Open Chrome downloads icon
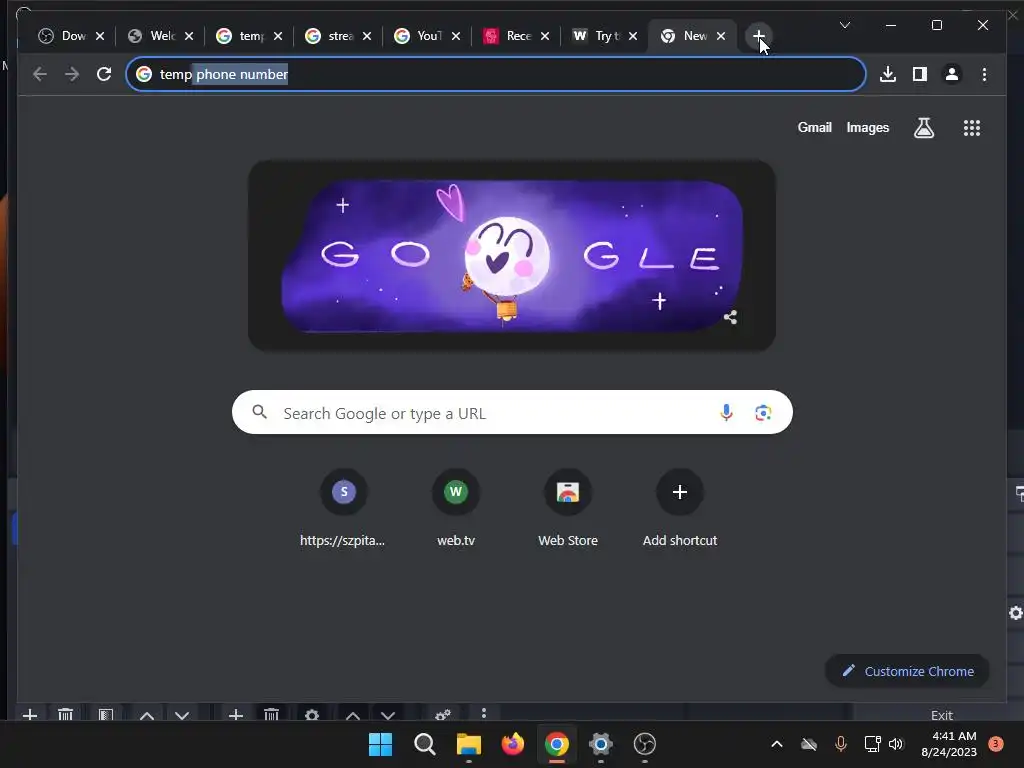 click(x=888, y=74)
